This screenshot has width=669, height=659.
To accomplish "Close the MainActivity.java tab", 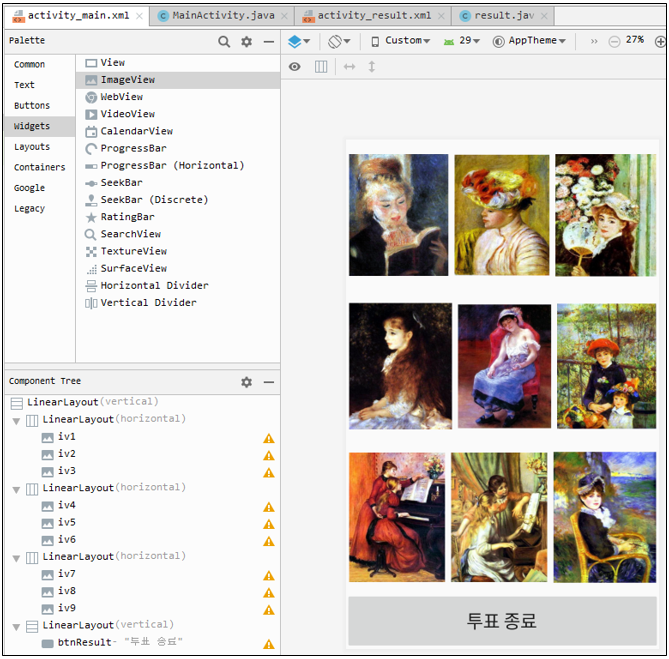I will click(285, 16).
